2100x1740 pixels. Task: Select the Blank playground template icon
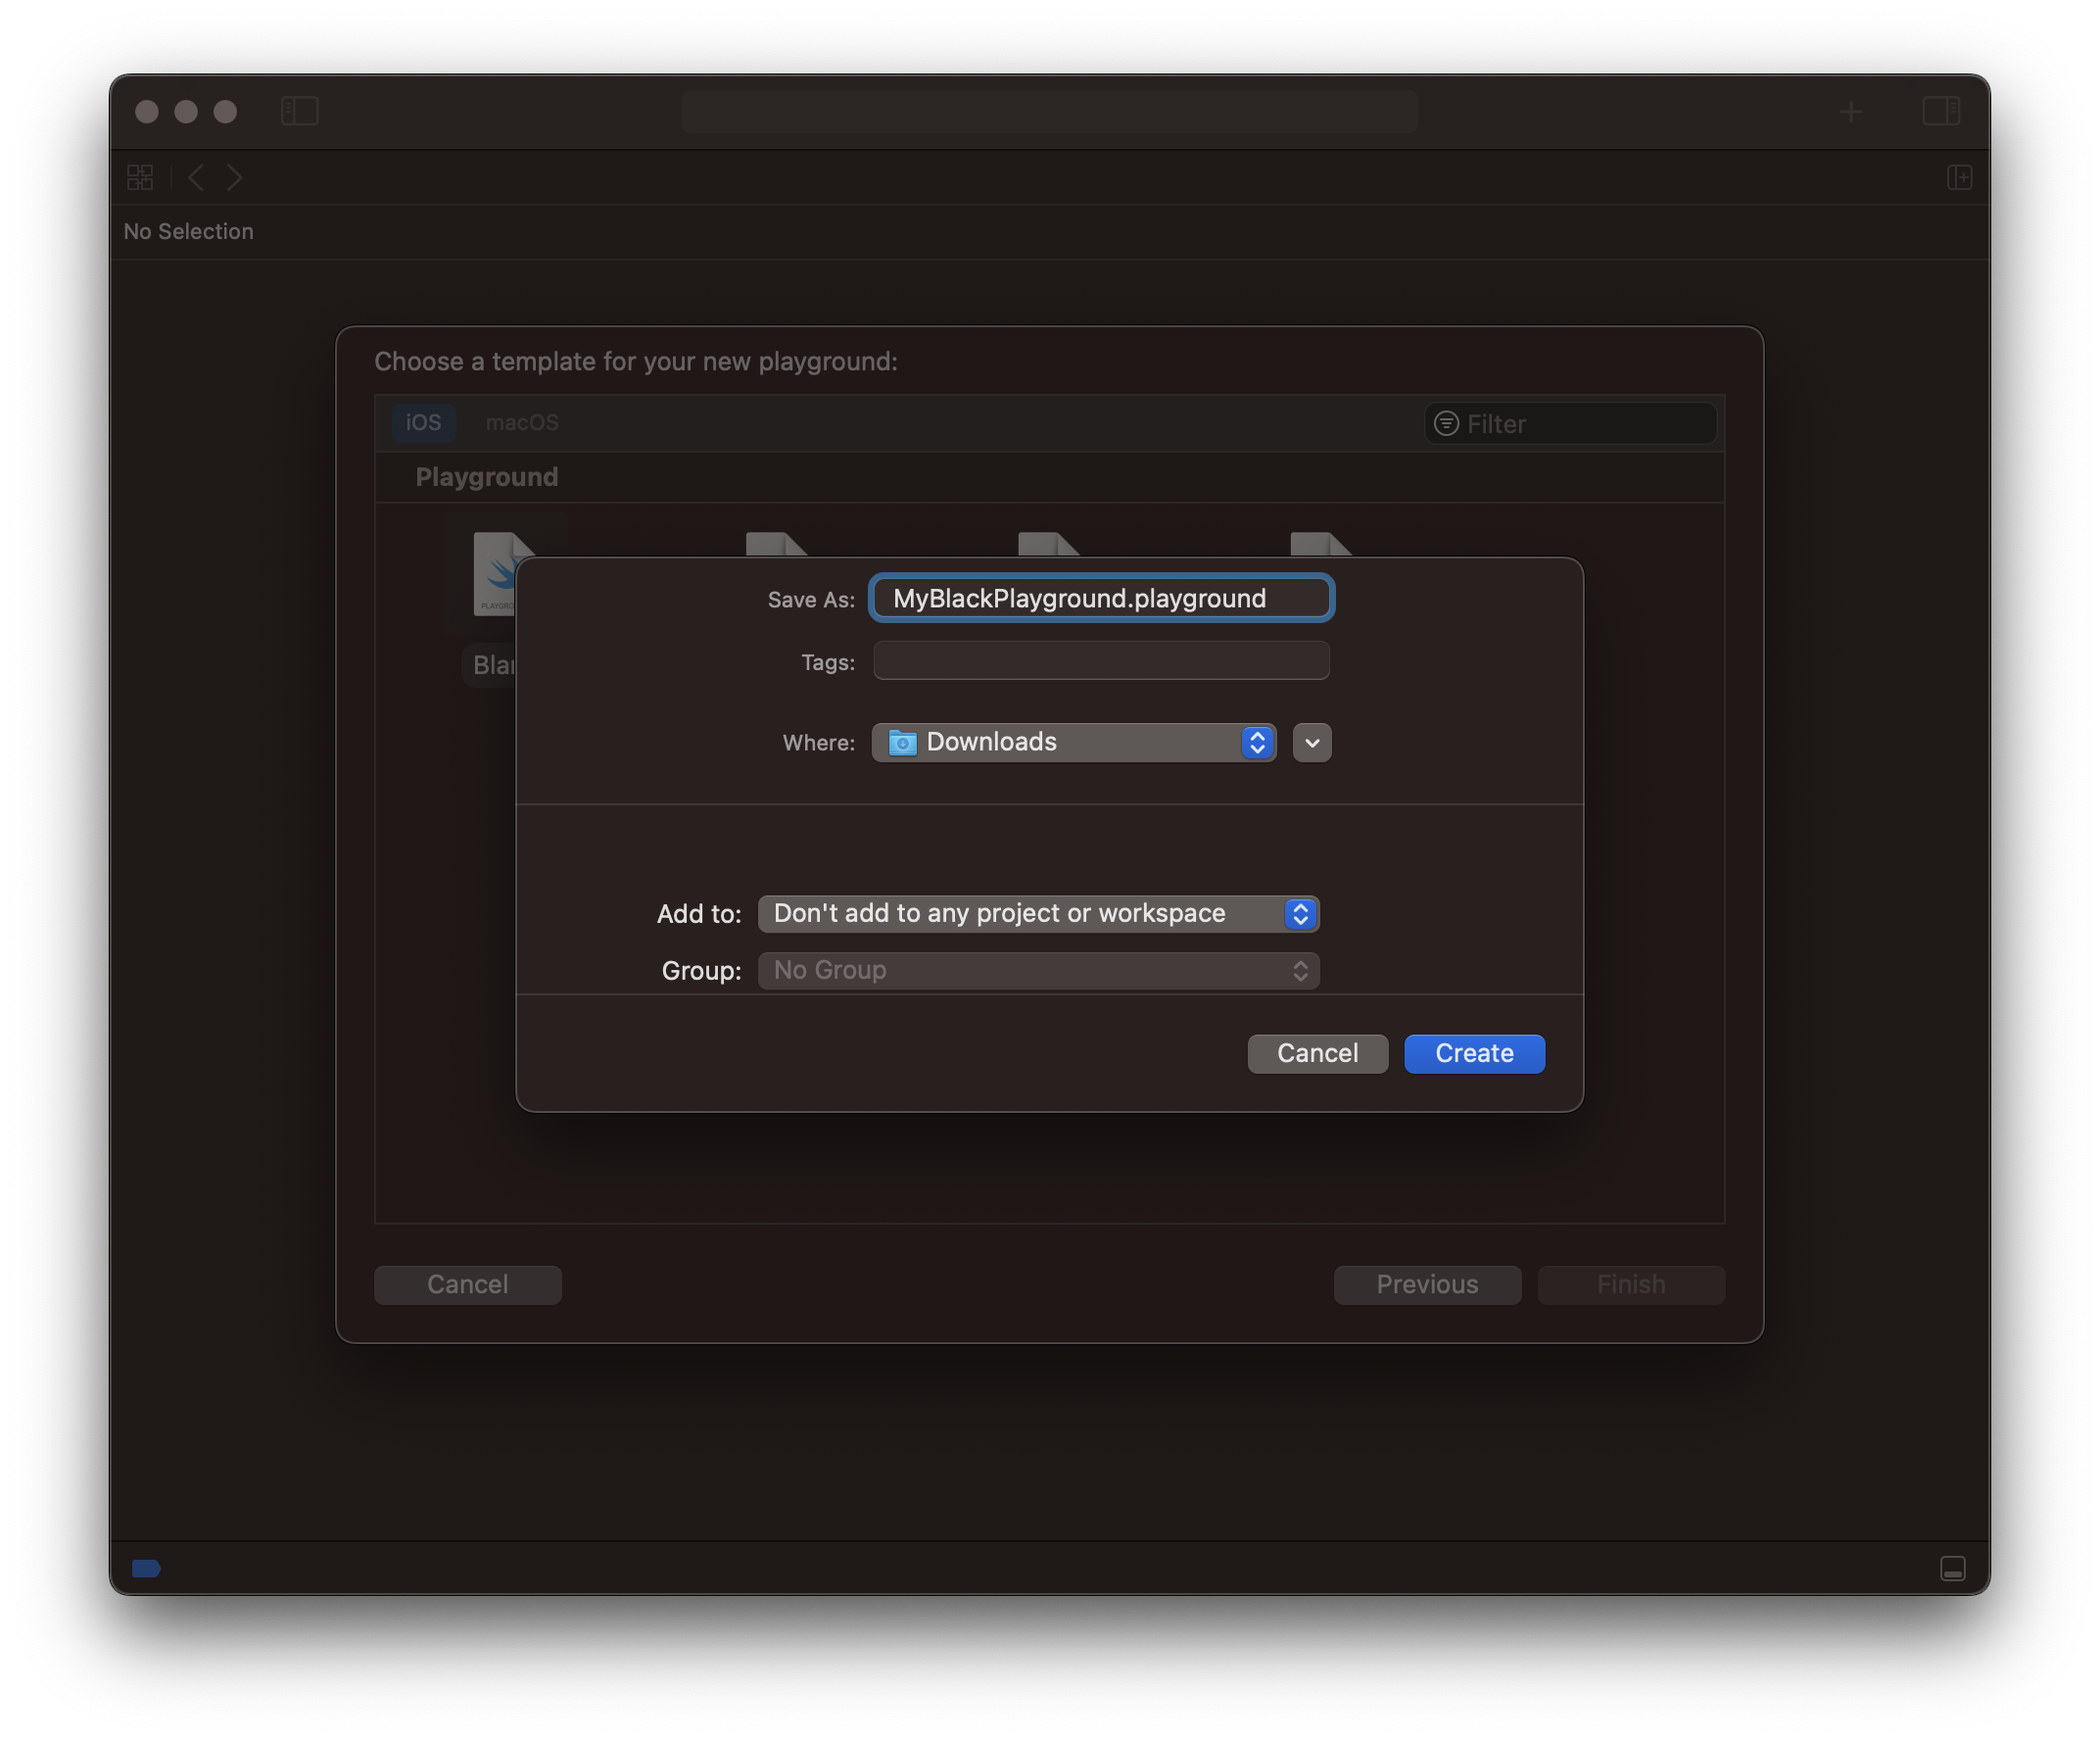coord(494,573)
